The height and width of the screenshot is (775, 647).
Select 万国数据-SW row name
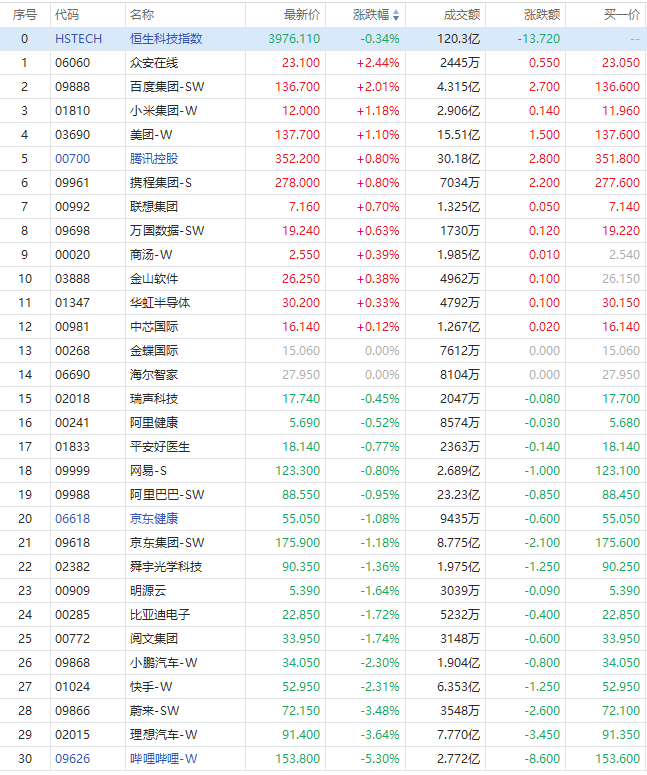click(167, 231)
